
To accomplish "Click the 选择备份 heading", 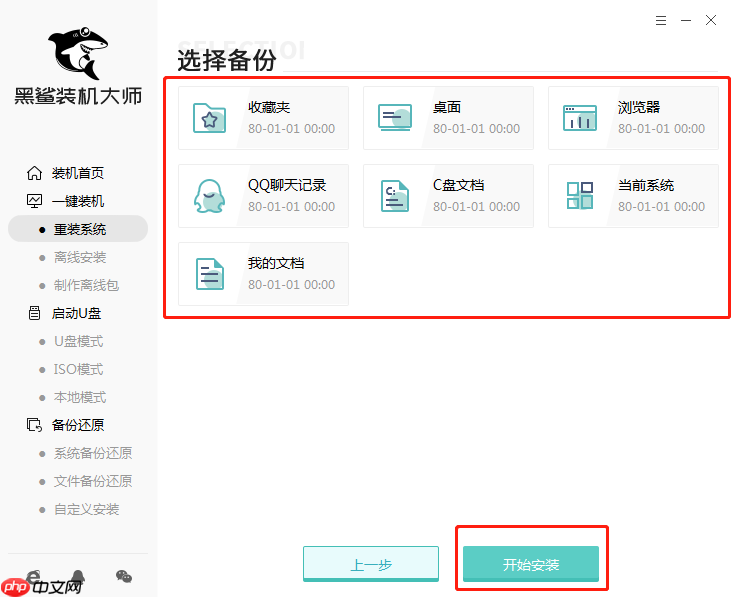I will (227, 61).
